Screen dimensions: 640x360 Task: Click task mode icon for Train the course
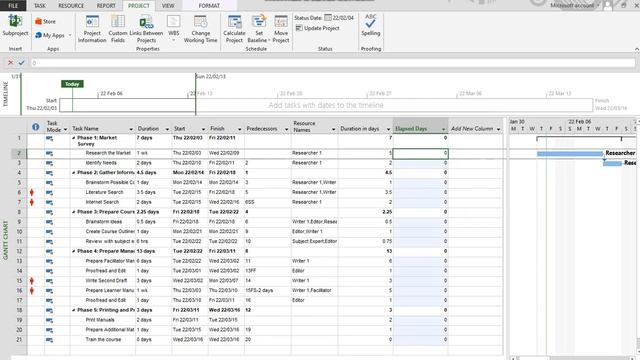pyautogui.click(x=49, y=340)
